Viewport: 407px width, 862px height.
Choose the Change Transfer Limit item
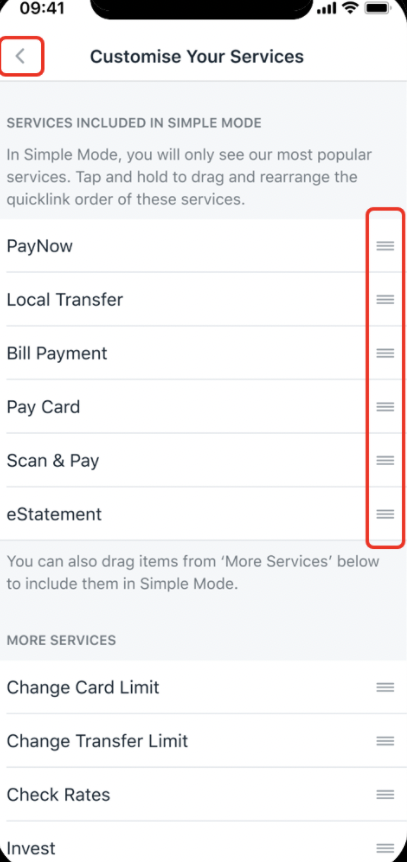(204, 741)
